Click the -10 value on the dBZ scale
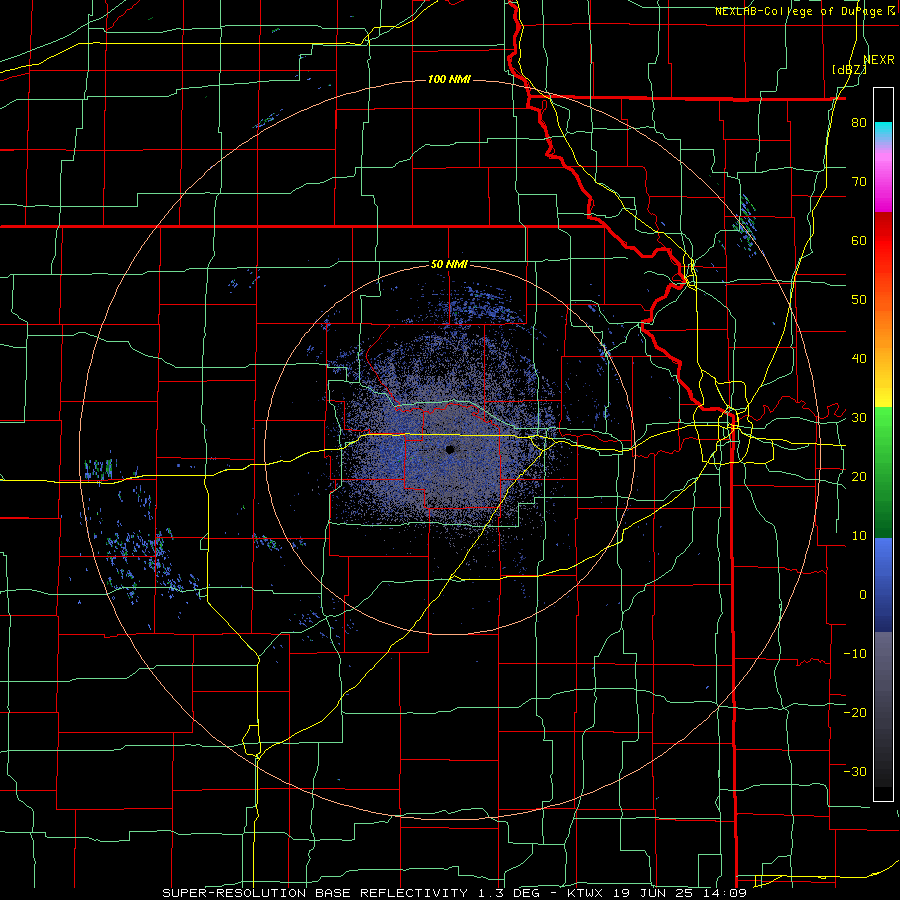Screen dimensions: 900x900 click(x=855, y=654)
